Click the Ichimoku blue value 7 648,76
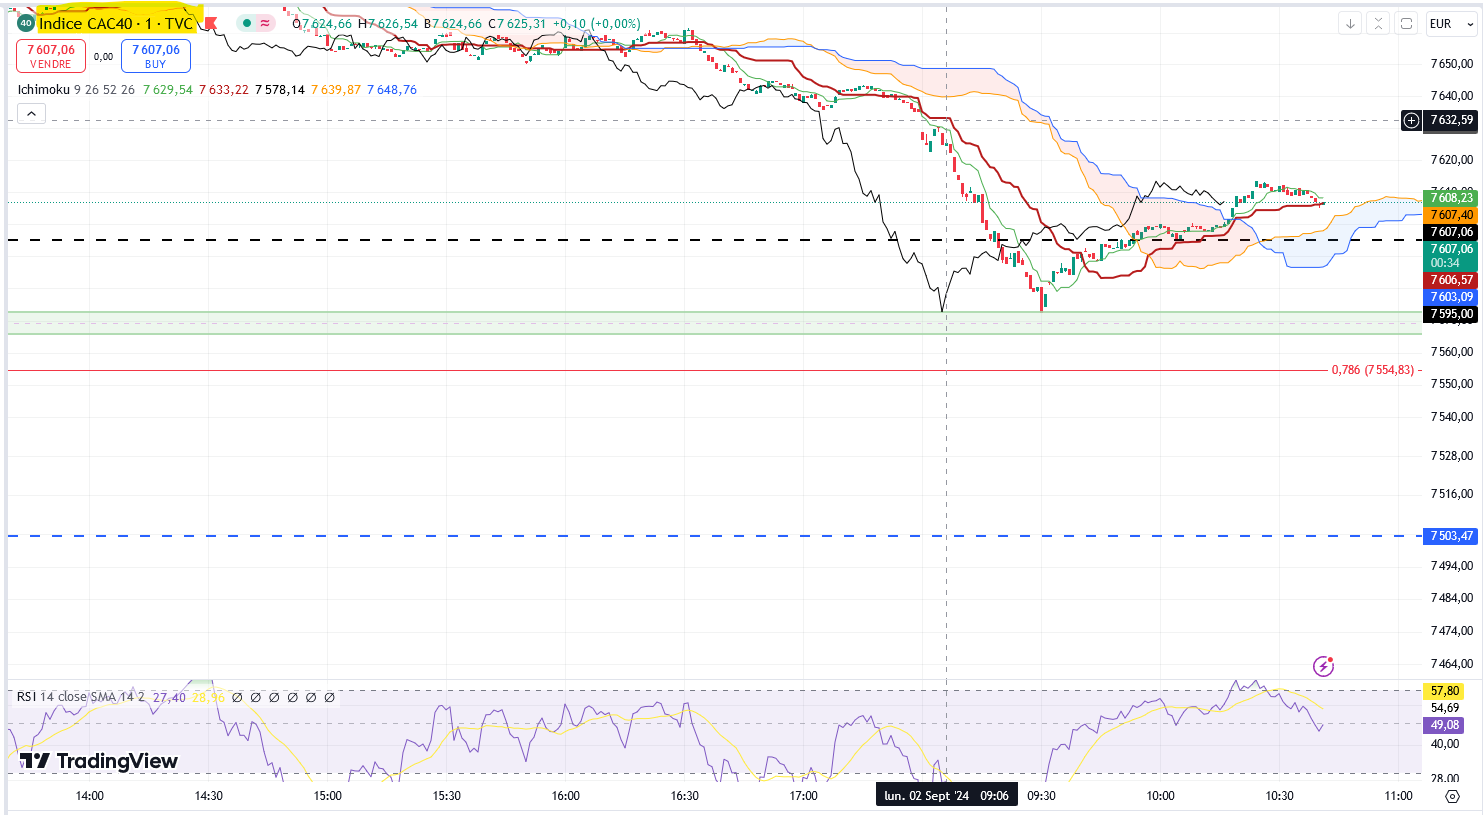Screen dimensions: 1483x815 (392, 90)
